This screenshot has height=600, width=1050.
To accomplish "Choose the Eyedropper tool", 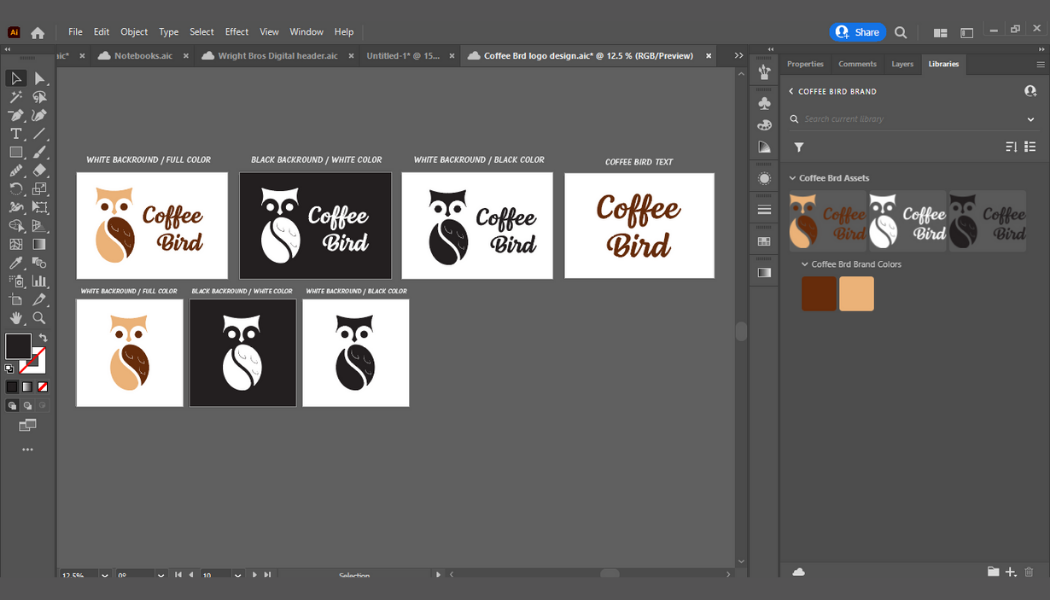I will 16,263.
